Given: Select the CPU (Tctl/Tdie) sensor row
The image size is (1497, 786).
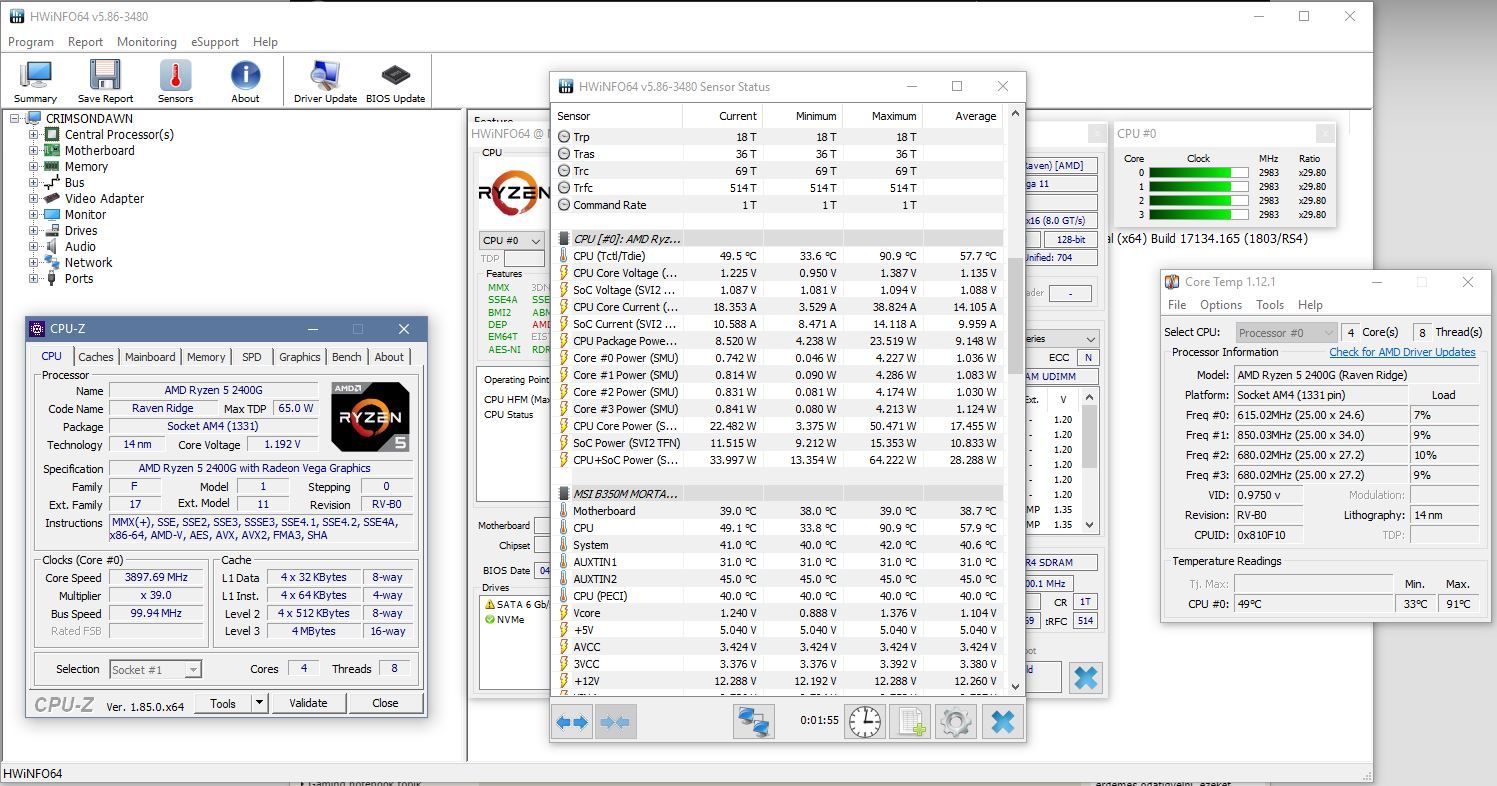Looking at the screenshot, I should tap(778, 256).
